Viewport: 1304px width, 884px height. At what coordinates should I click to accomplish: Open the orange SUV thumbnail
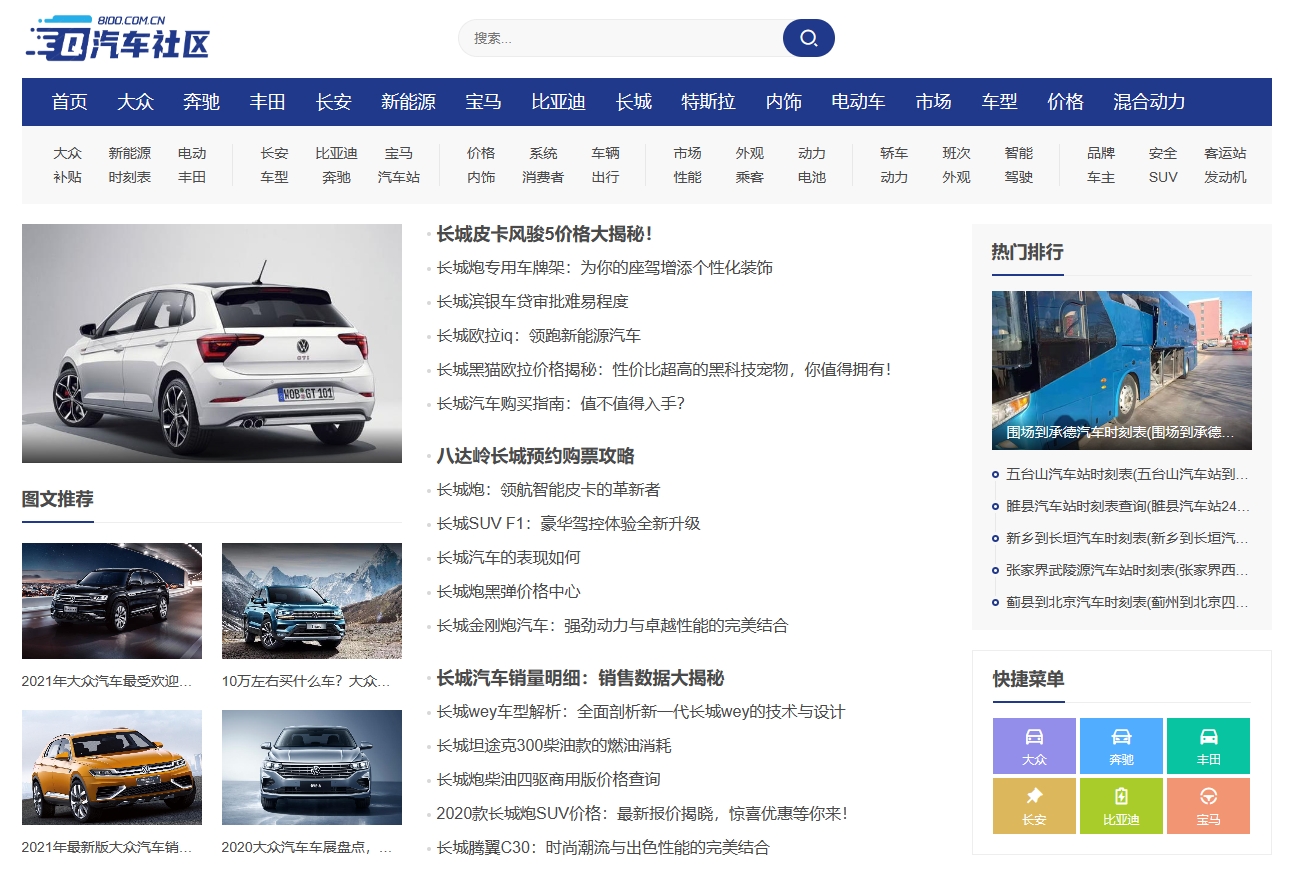coord(112,768)
